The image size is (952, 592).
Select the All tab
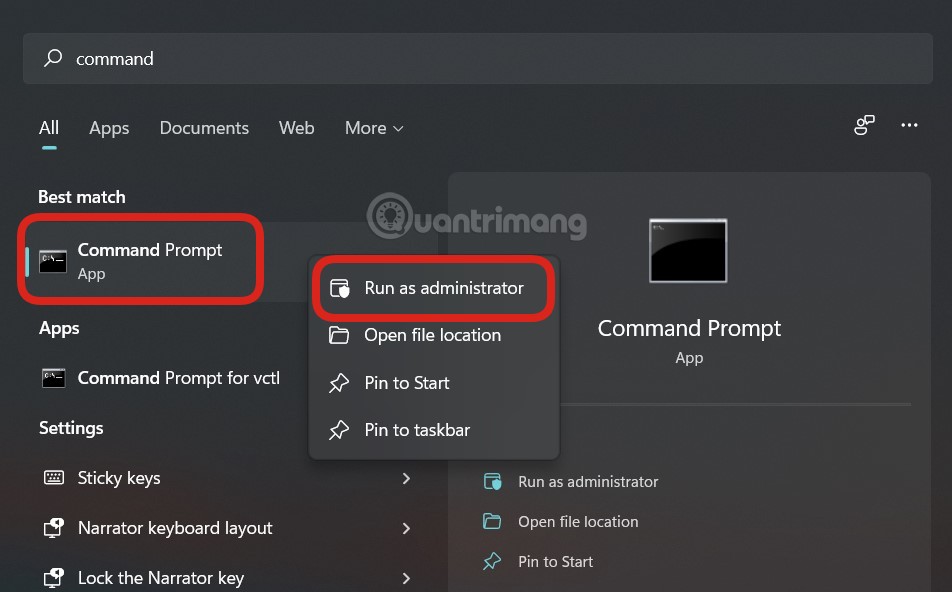(49, 128)
